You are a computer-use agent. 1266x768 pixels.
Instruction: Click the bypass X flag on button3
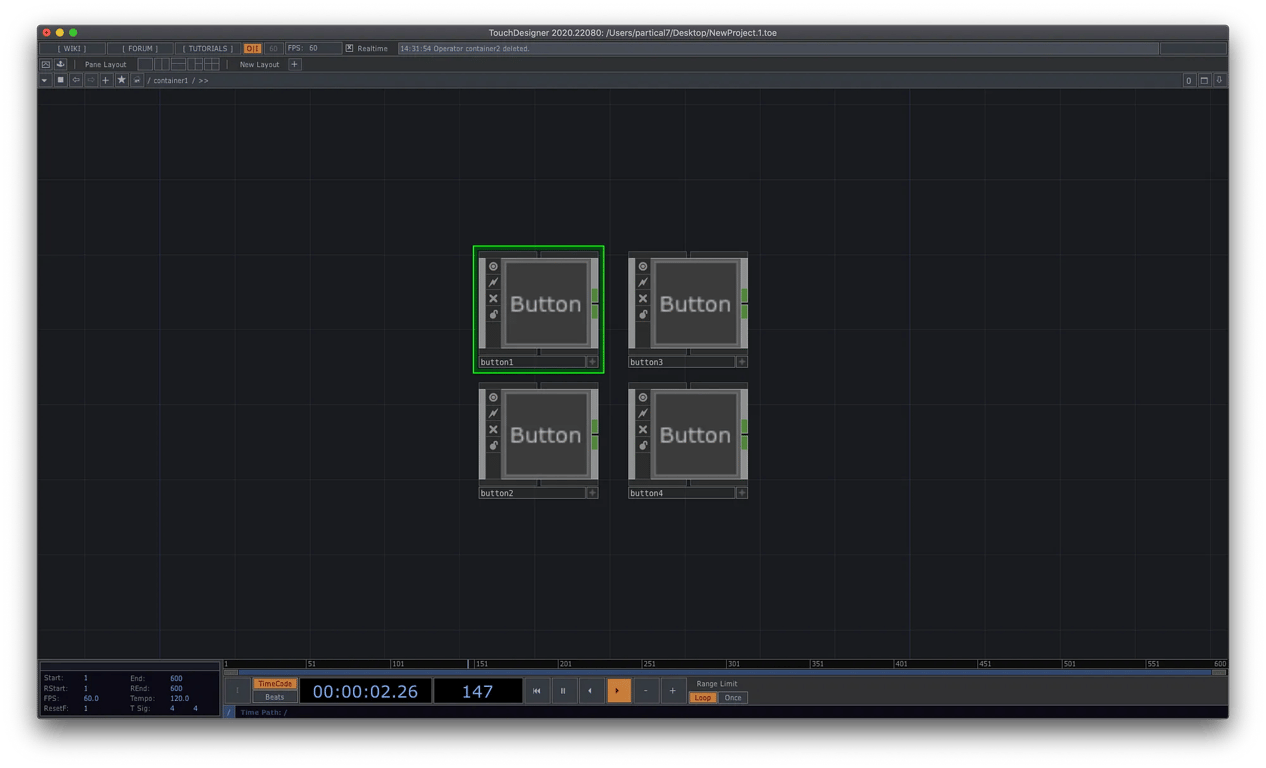[x=643, y=298]
